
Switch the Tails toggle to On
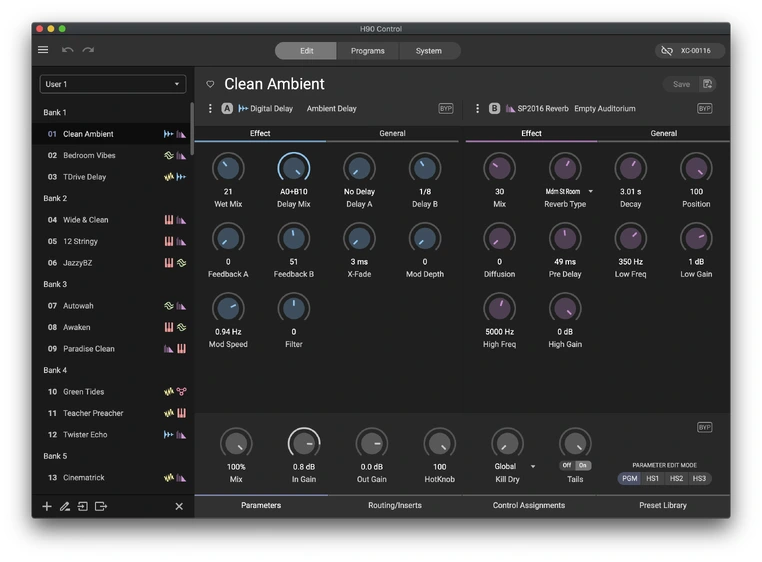tap(583, 465)
